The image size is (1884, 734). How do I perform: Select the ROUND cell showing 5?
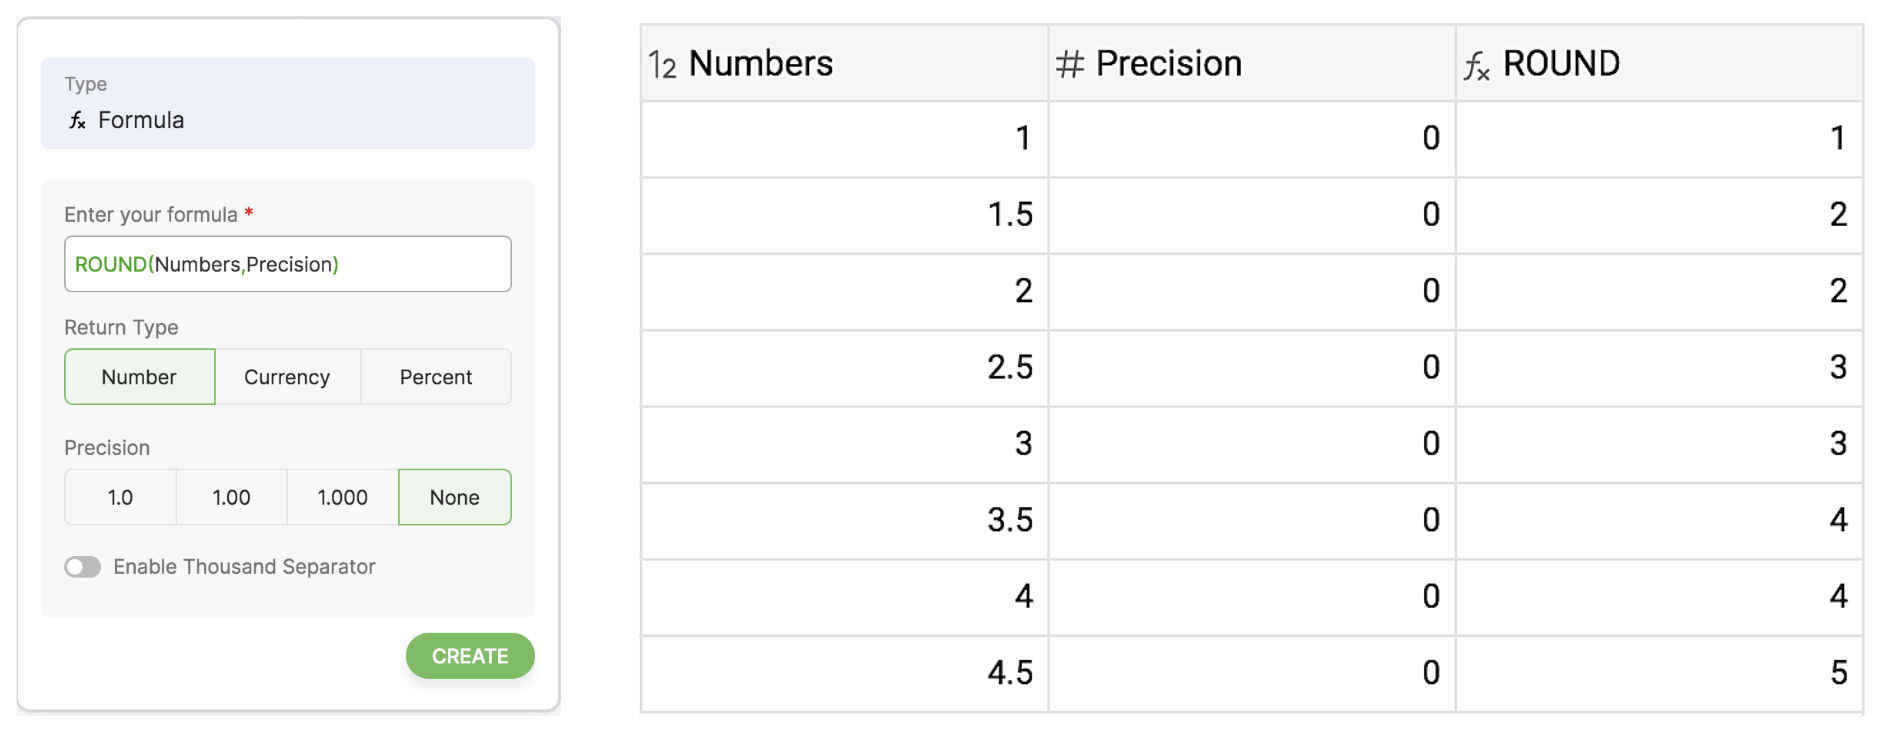click(1658, 673)
